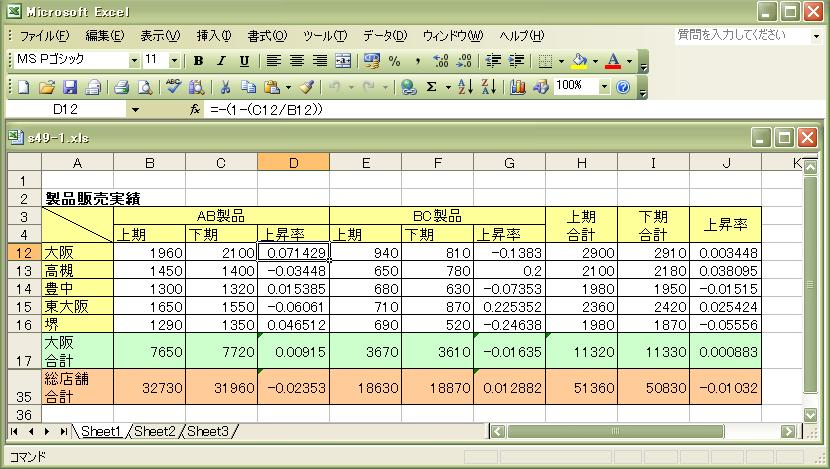Sort ascending
The height and width of the screenshot is (469, 830).
465,87
